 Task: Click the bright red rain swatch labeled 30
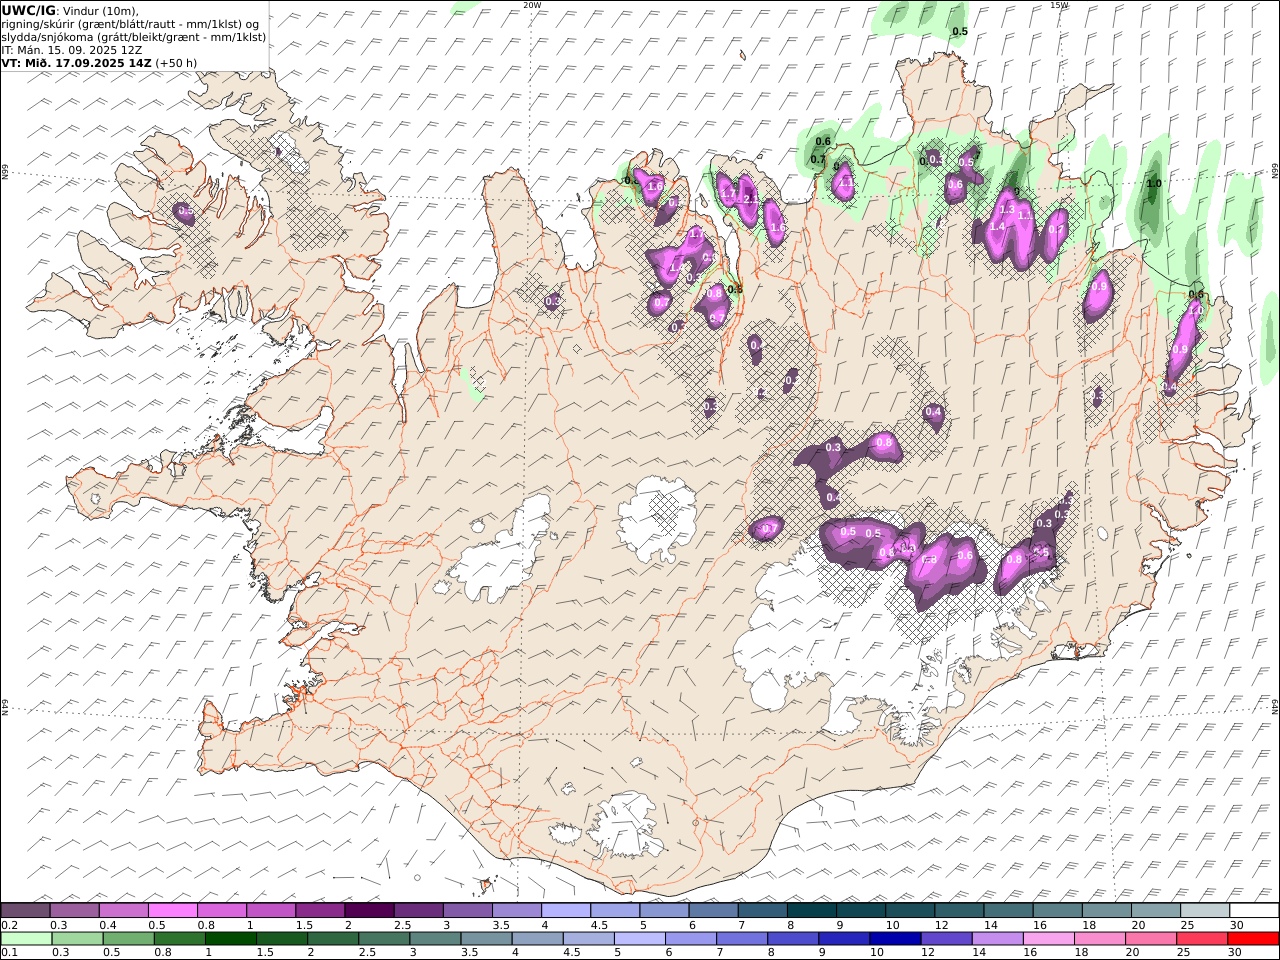(1252, 939)
